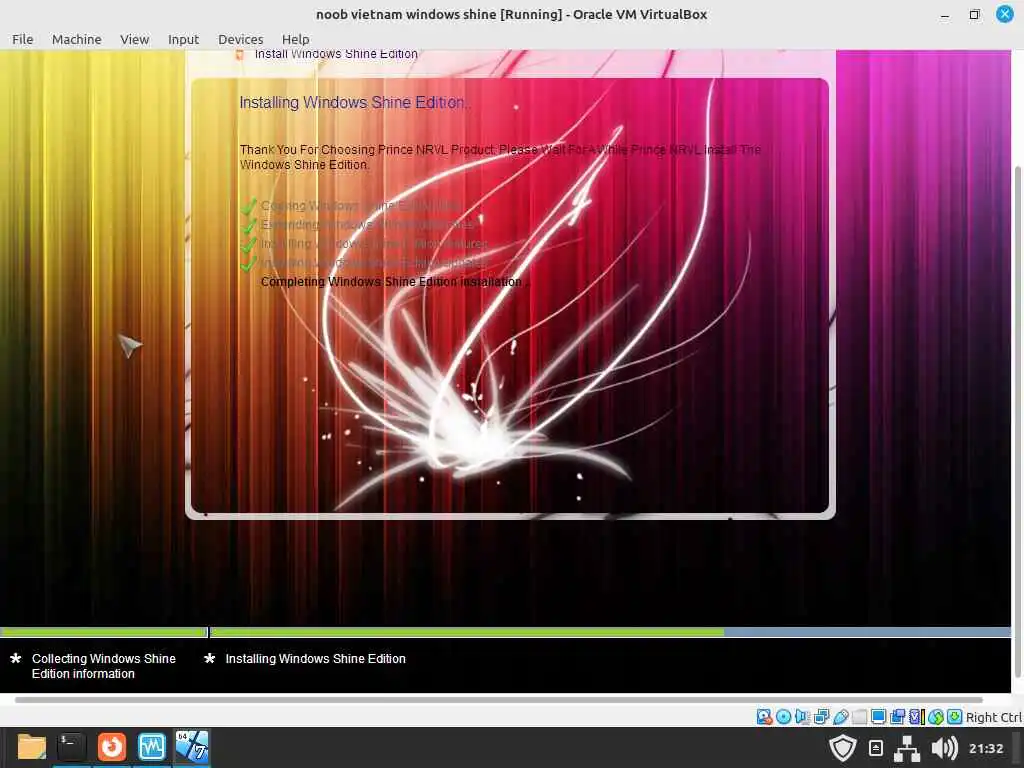Click the shared folders status icon
1024x768 pixels.
point(859,717)
